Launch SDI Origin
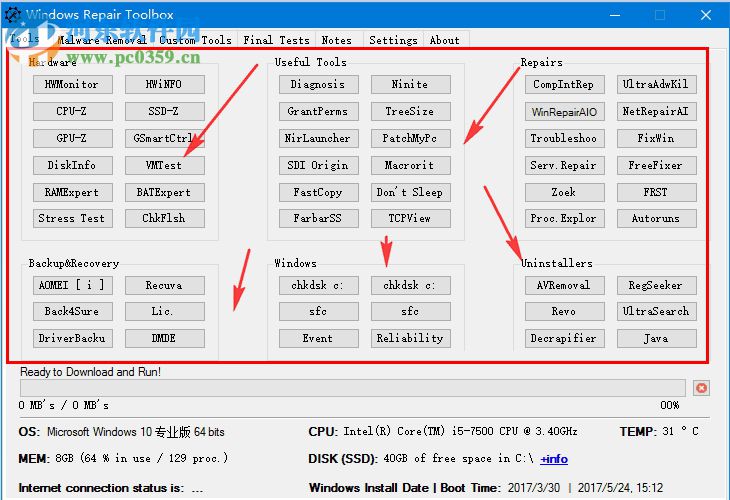The image size is (730, 500). click(x=318, y=165)
